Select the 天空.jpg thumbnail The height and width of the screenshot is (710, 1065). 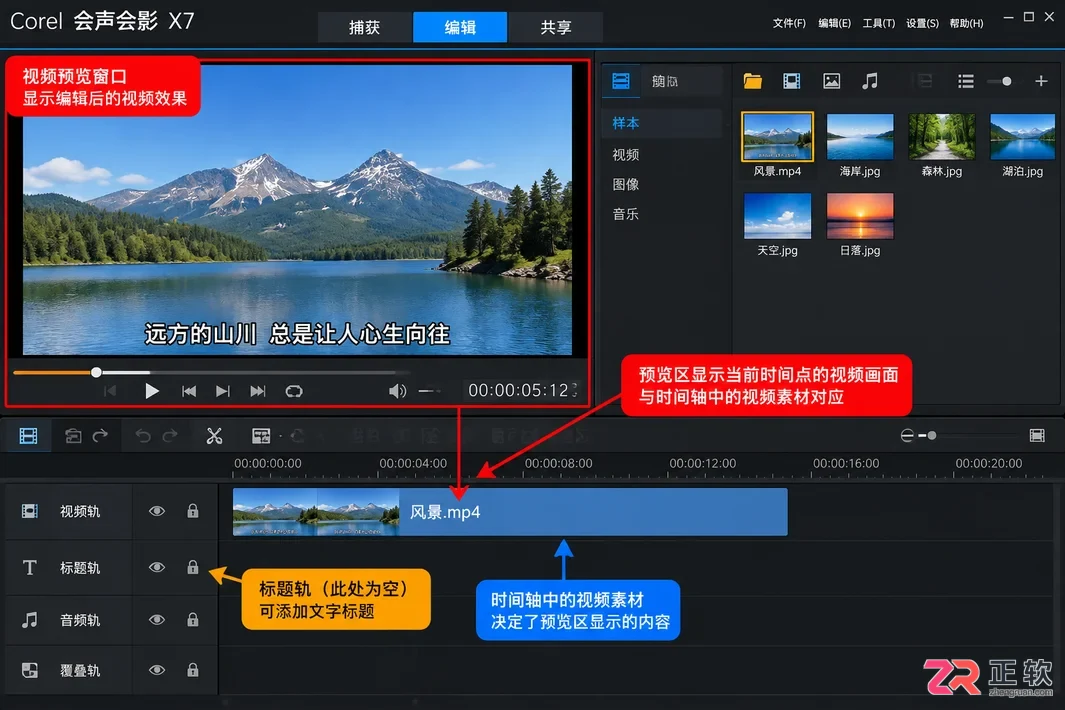(777, 216)
